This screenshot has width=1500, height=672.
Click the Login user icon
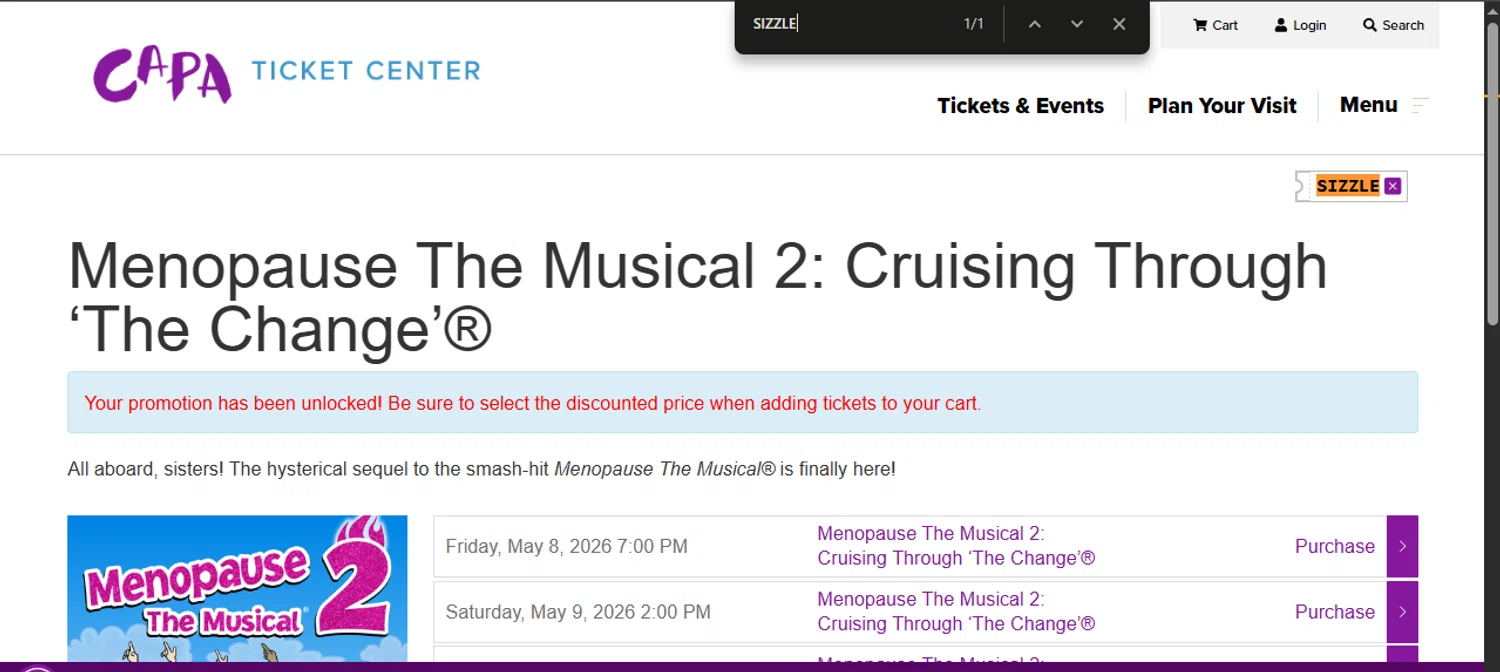tap(1281, 25)
